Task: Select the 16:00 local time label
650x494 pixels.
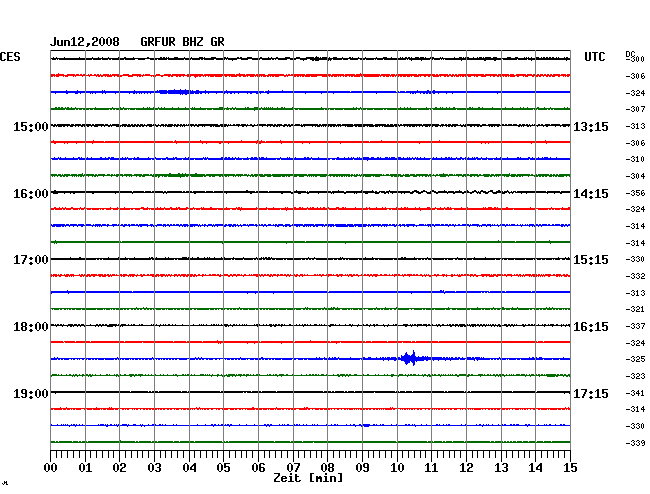Action: tap(31, 194)
